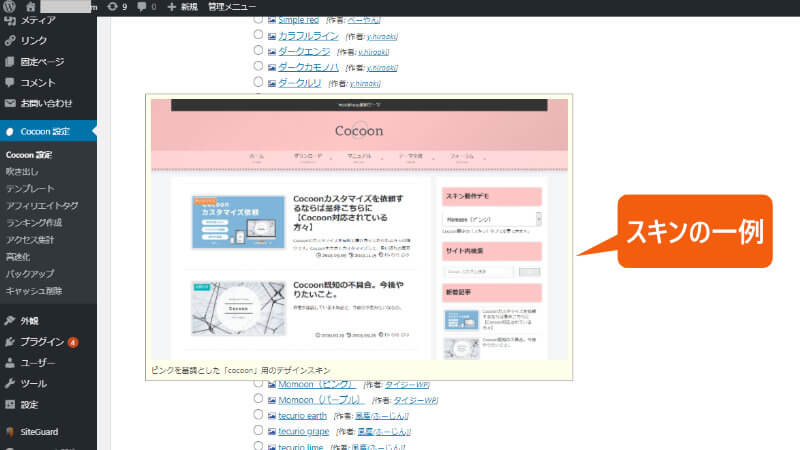Open author 風塵 link in tecurio earth row
The height and width of the screenshot is (450, 800).
(x=382, y=416)
